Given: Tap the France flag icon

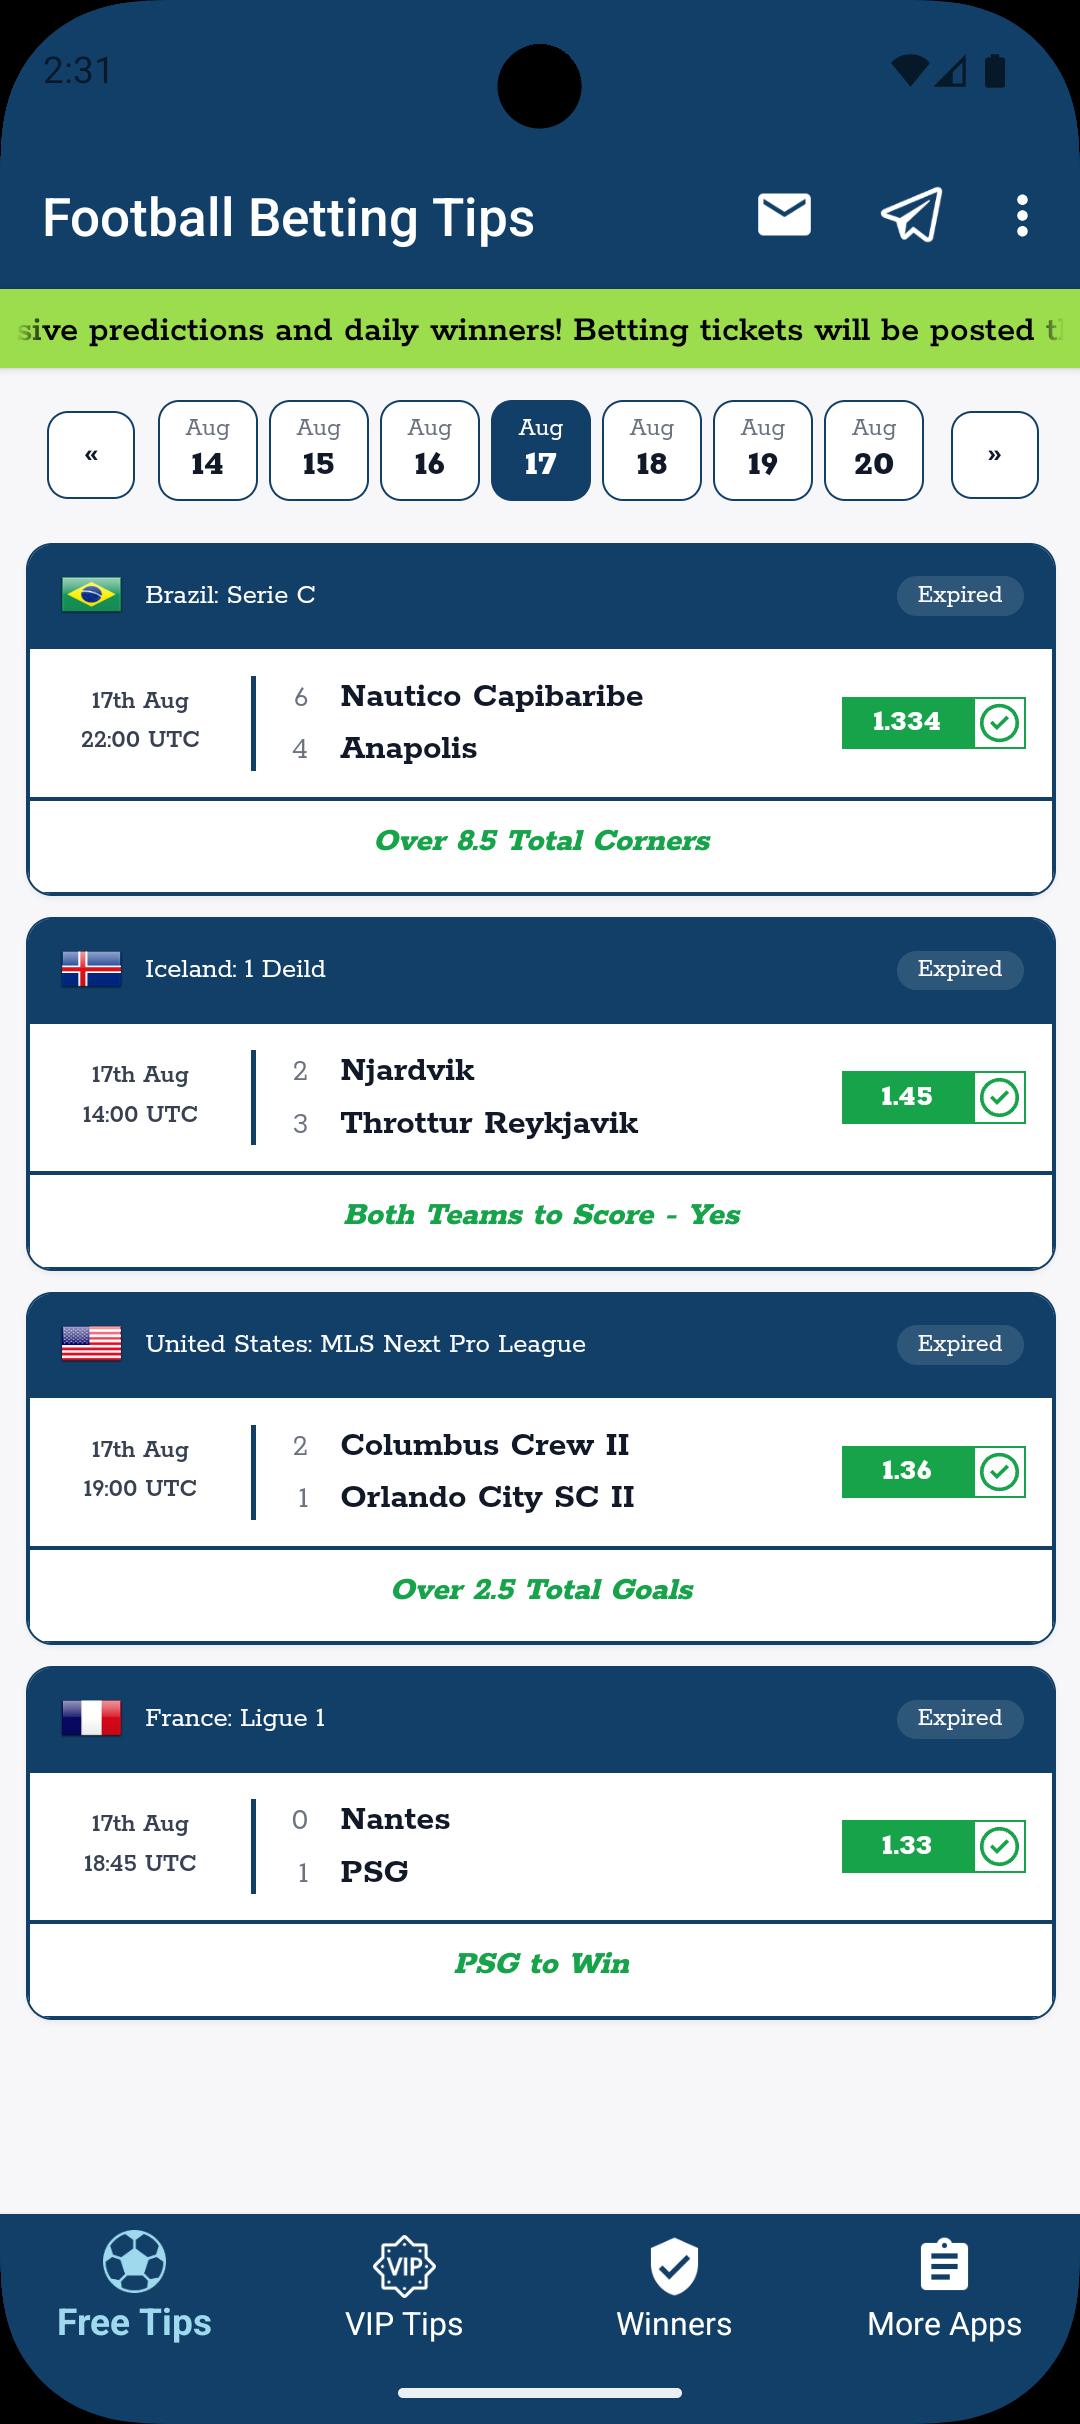Looking at the screenshot, I should point(91,1718).
